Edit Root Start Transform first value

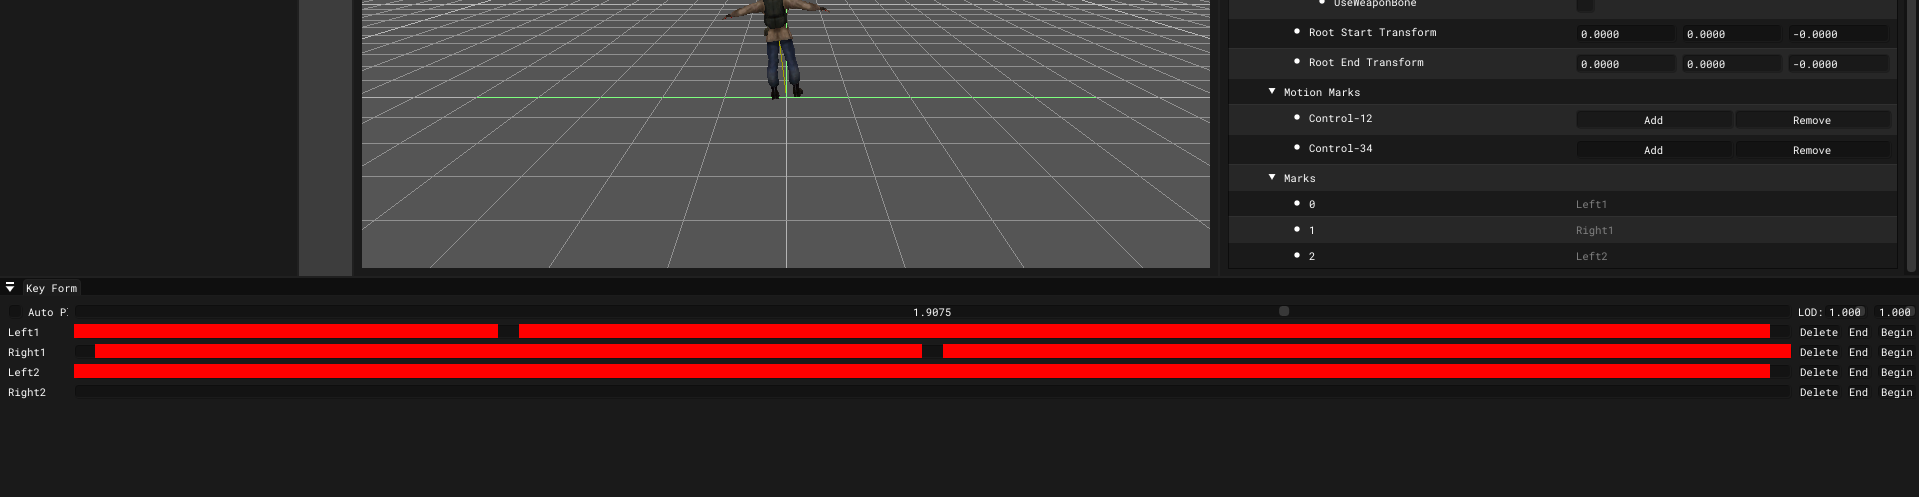pos(1625,34)
